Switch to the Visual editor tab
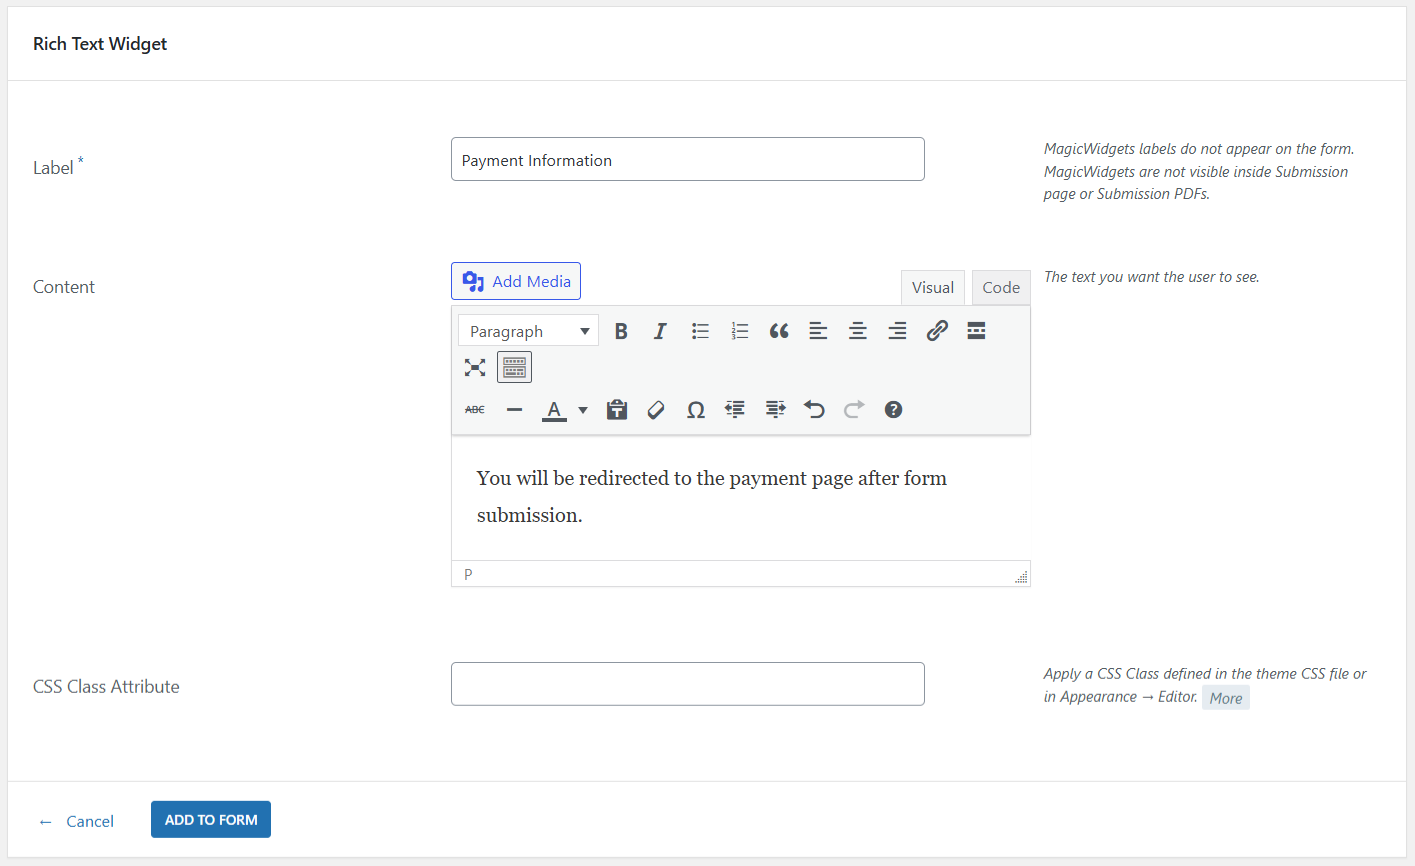This screenshot has height=866, width=1415. tap(932, 288)
